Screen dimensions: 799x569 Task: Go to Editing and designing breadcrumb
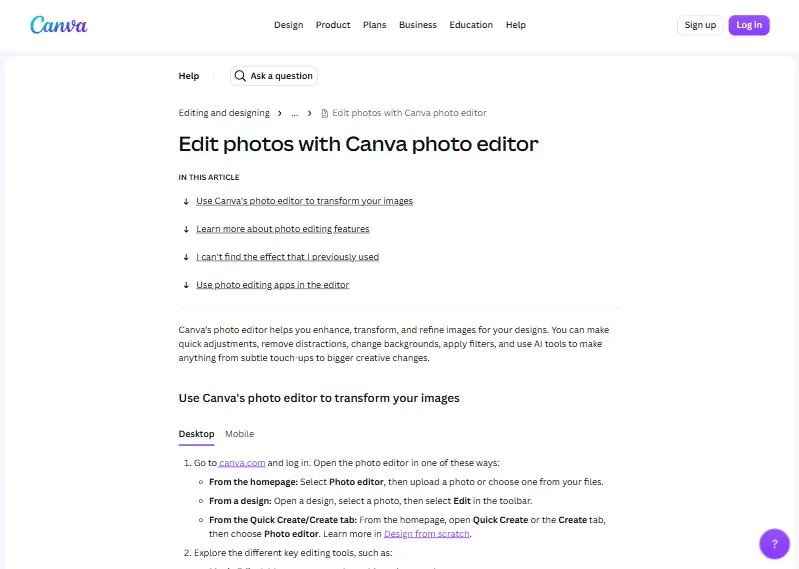point(224,113)
